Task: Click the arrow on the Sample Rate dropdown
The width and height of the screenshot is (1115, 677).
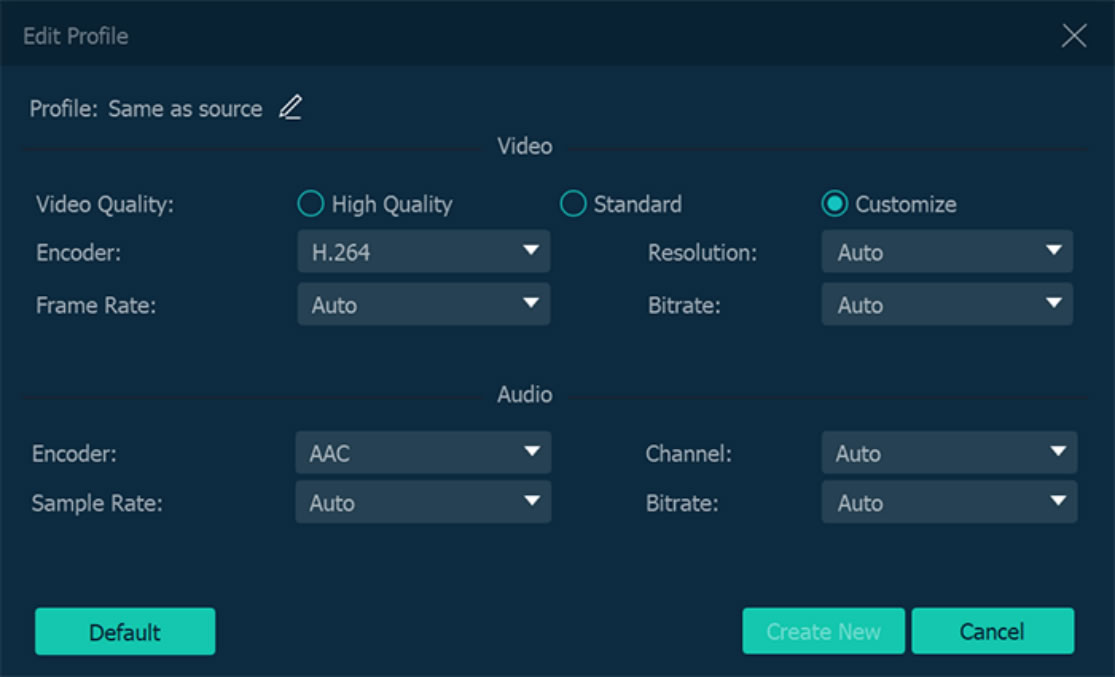Action: tap(531, 503)
